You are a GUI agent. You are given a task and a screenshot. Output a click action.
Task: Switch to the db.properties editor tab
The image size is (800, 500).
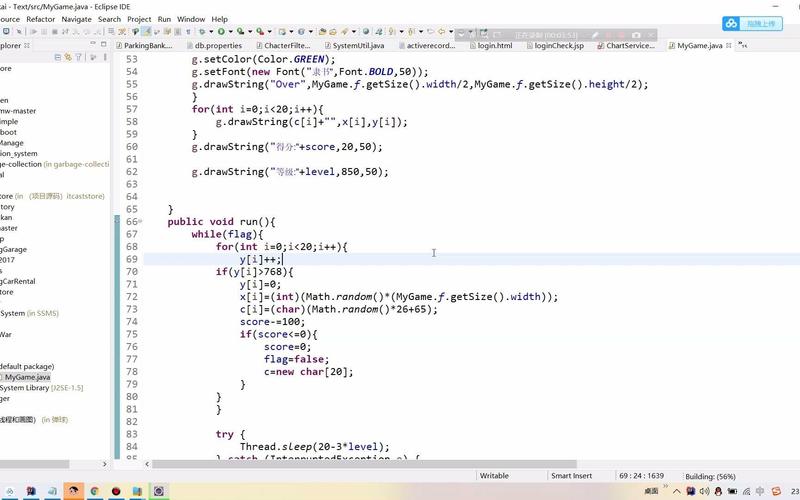tap(214, 45)
